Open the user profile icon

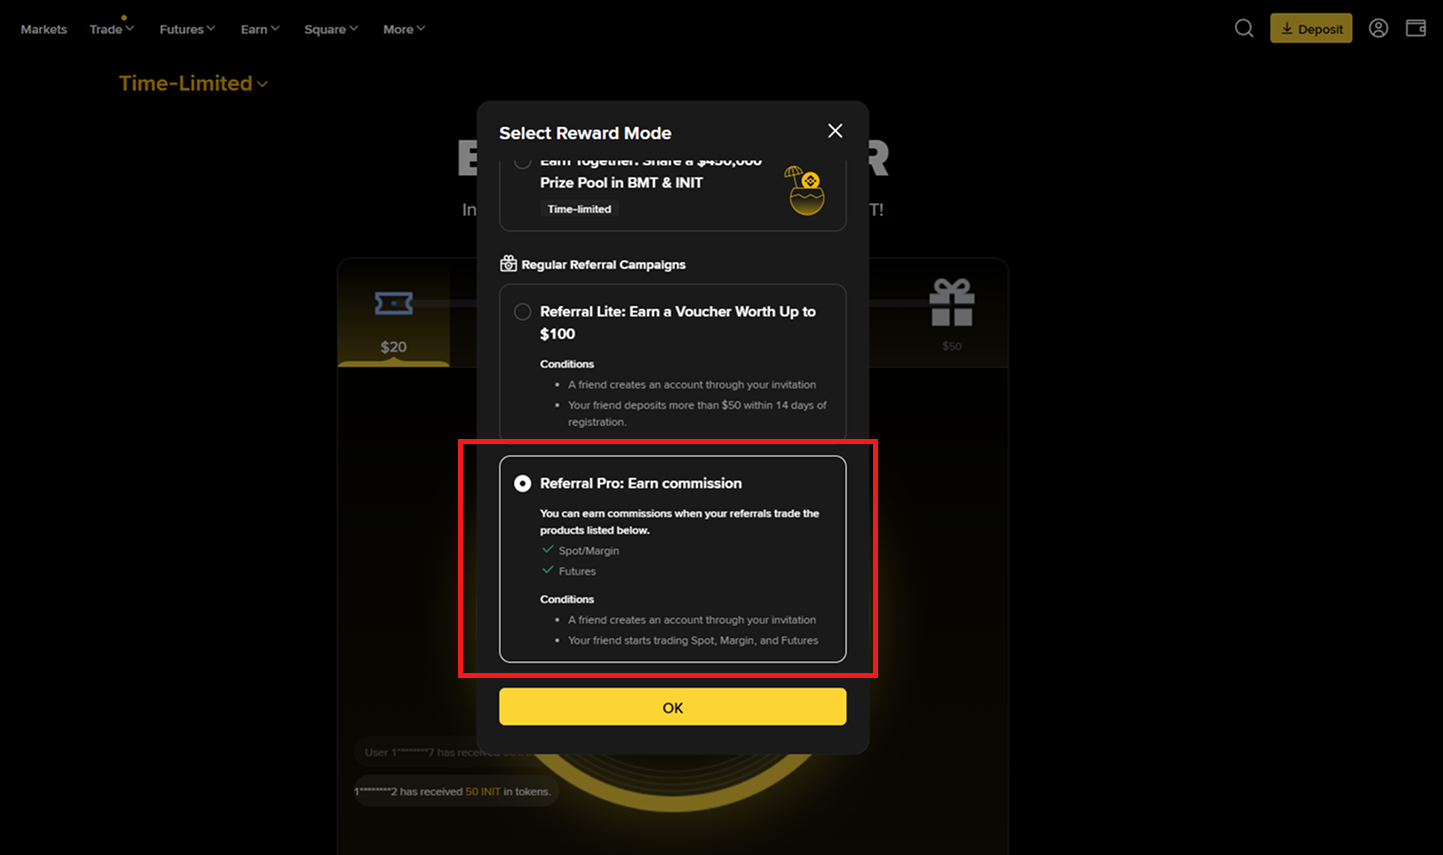[1378, 28]
